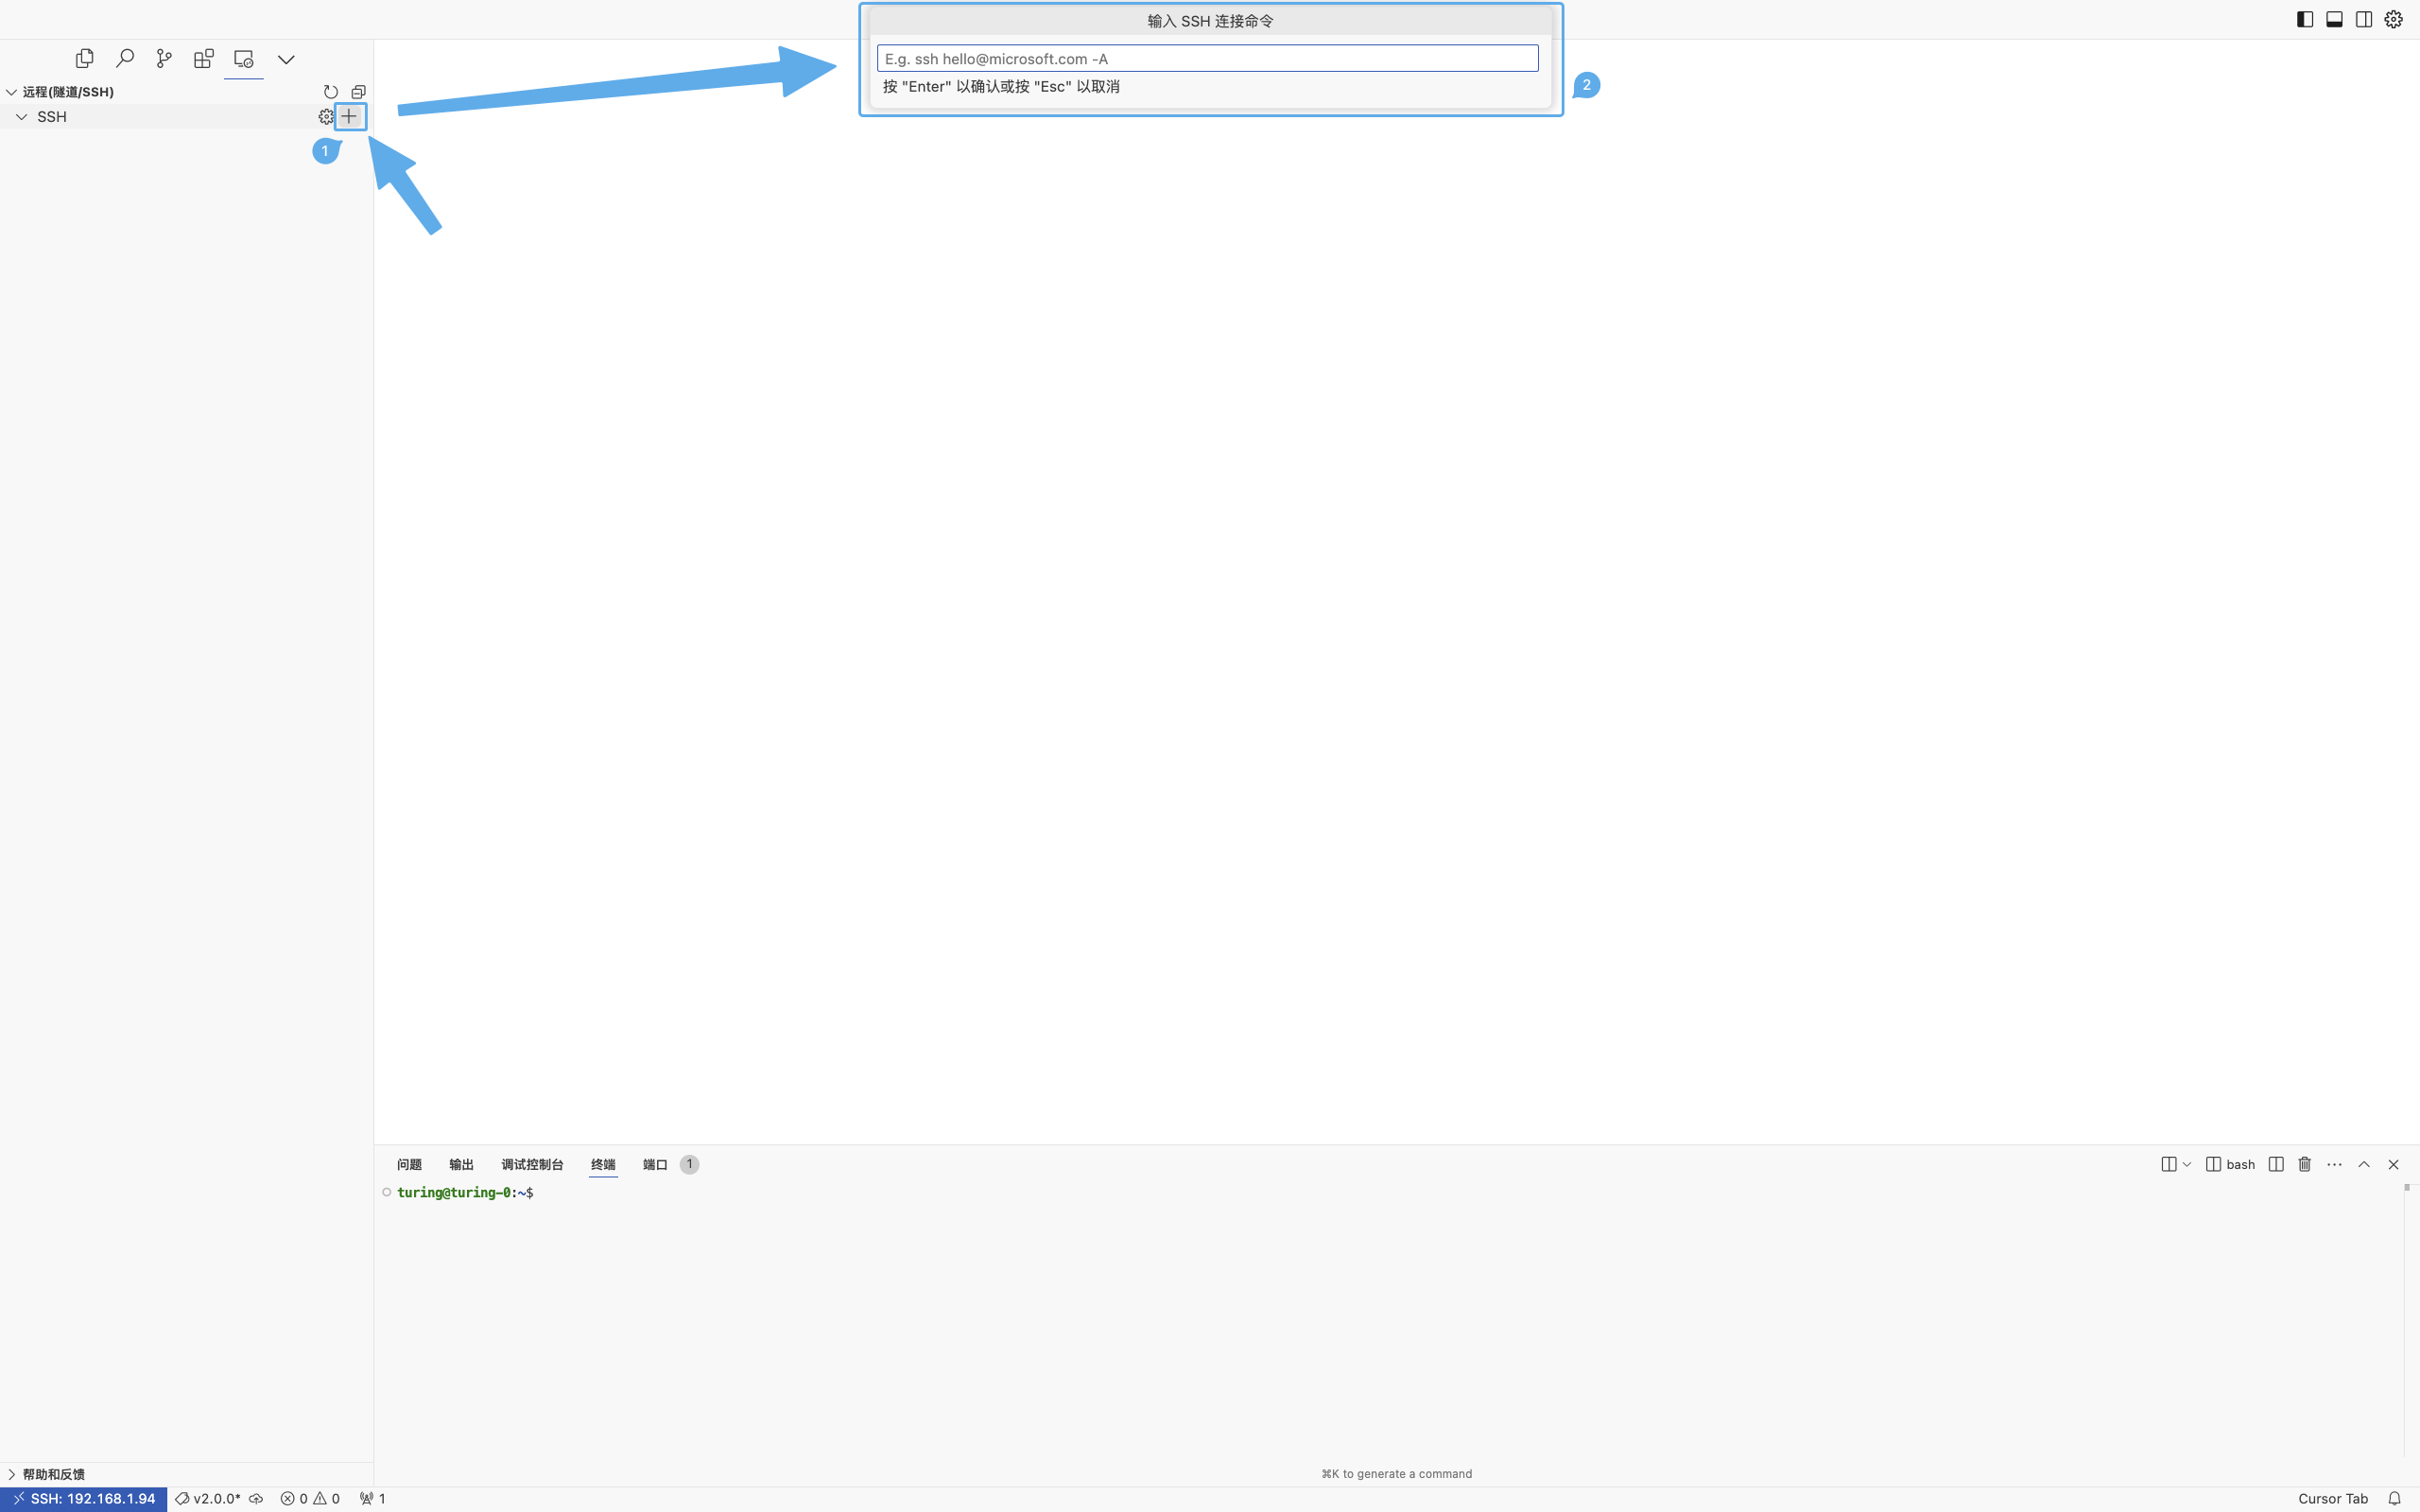Viewport: 2420px width, 1512px height.
Task: Add new SSH host plus button
Action: [349, 117]
